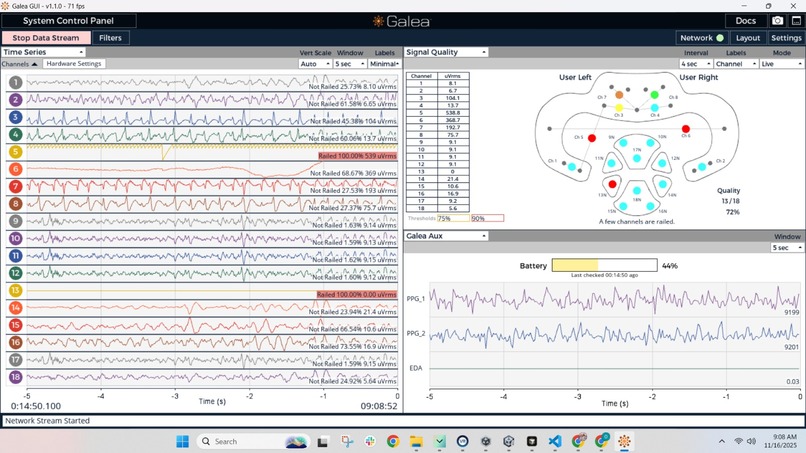Click the cyan 12N electrode on head map

point(662,163)
